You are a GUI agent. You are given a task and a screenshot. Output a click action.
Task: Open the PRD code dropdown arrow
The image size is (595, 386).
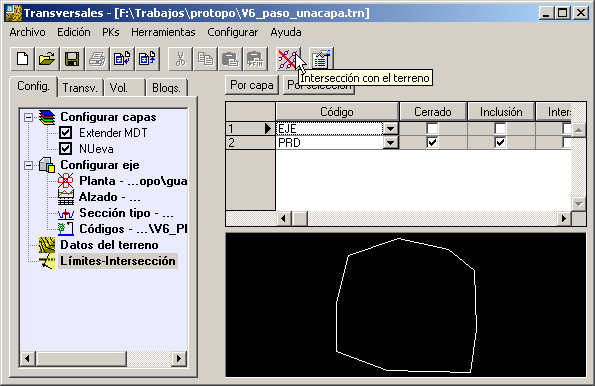(x=390, y=143)
